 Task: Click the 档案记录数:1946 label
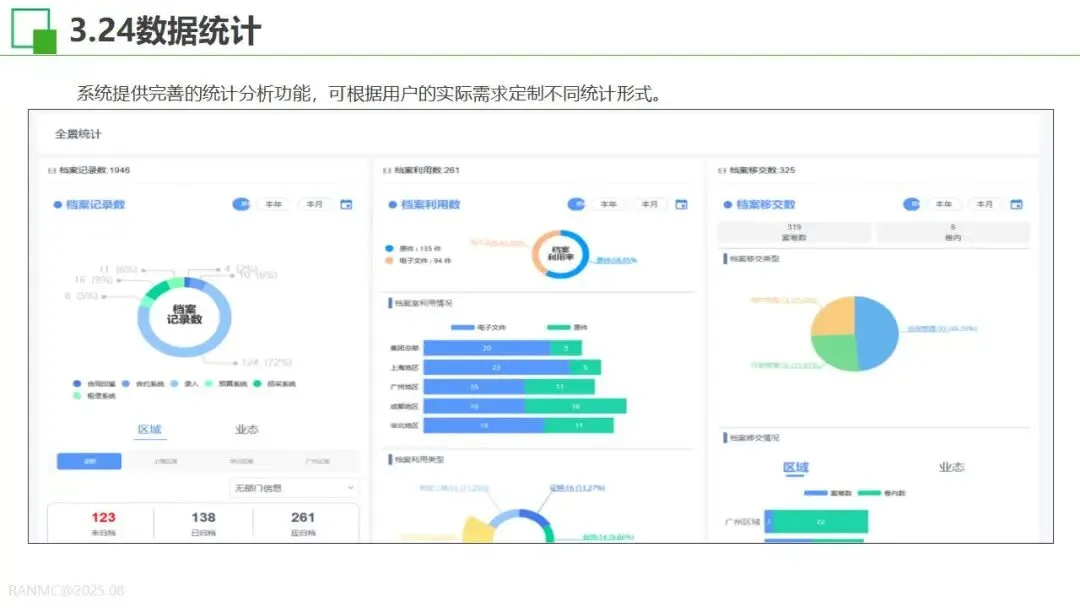(x=94, y=170)
